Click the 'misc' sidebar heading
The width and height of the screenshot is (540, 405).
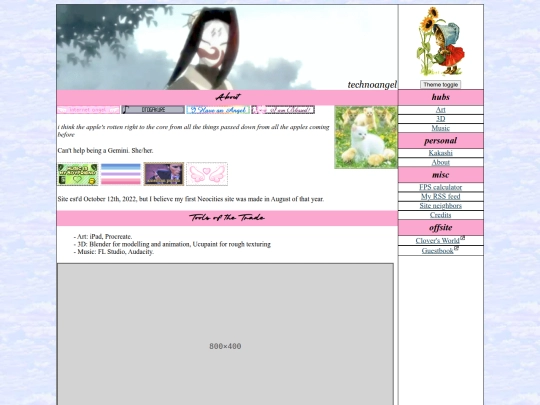click(440, 175)
